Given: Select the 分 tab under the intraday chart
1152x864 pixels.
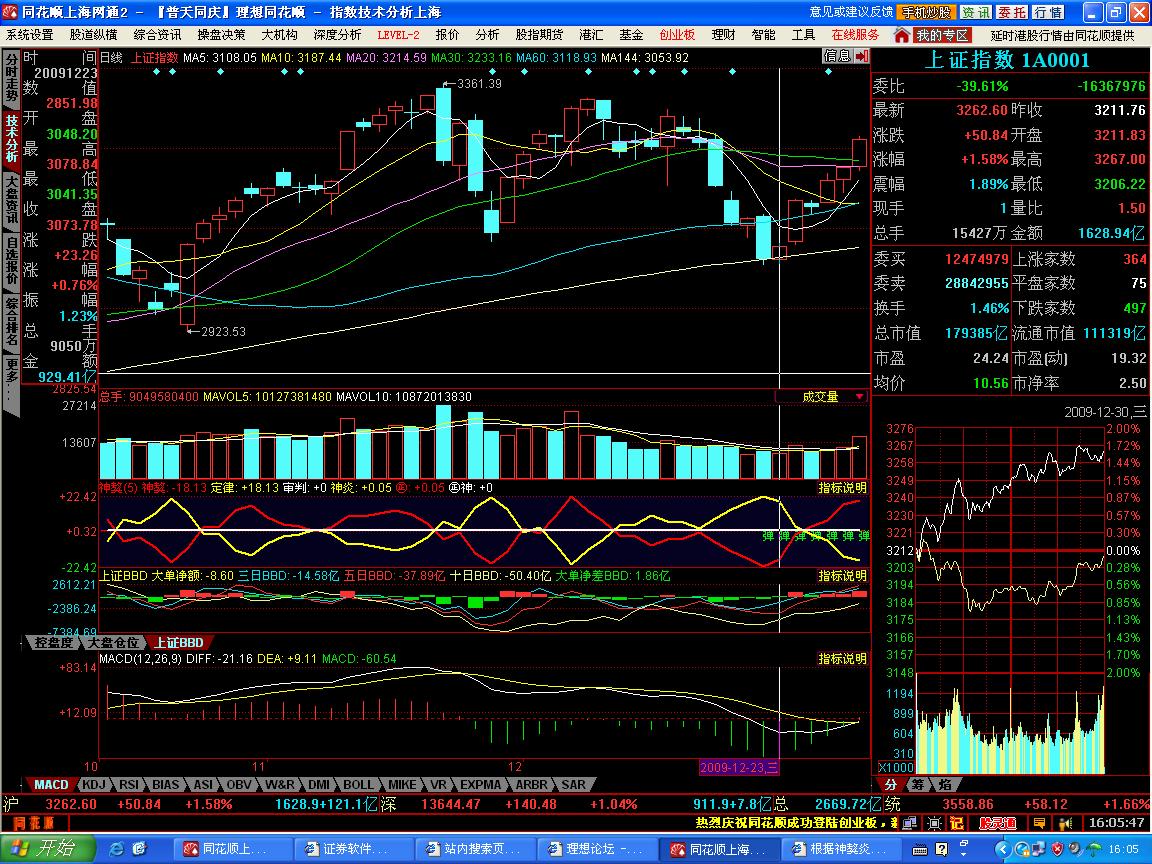Looking at the screenshot, I should (890, 785).
